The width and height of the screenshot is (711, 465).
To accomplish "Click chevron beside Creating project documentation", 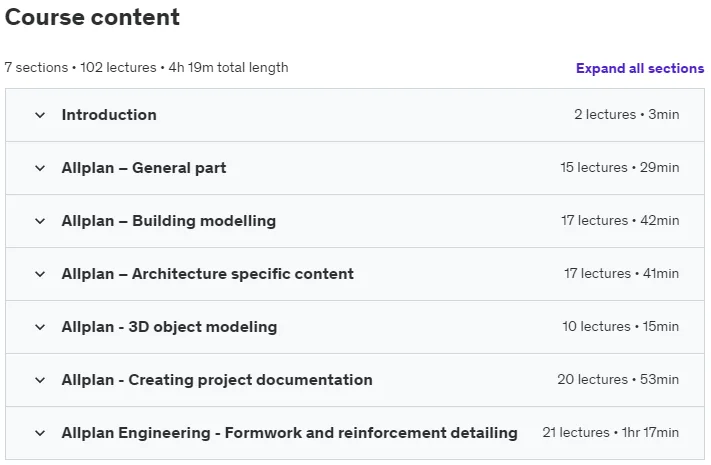I will tap(40, 380).
